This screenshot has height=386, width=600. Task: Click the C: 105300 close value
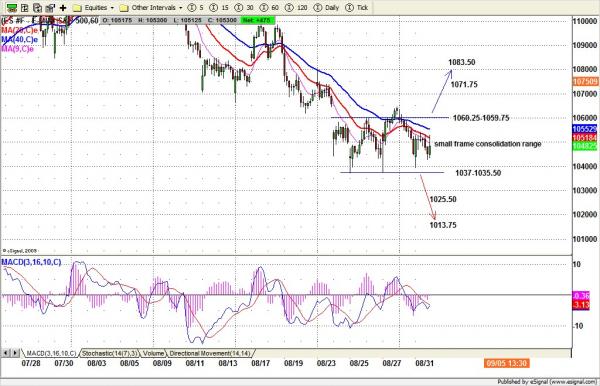coord(223,20)
